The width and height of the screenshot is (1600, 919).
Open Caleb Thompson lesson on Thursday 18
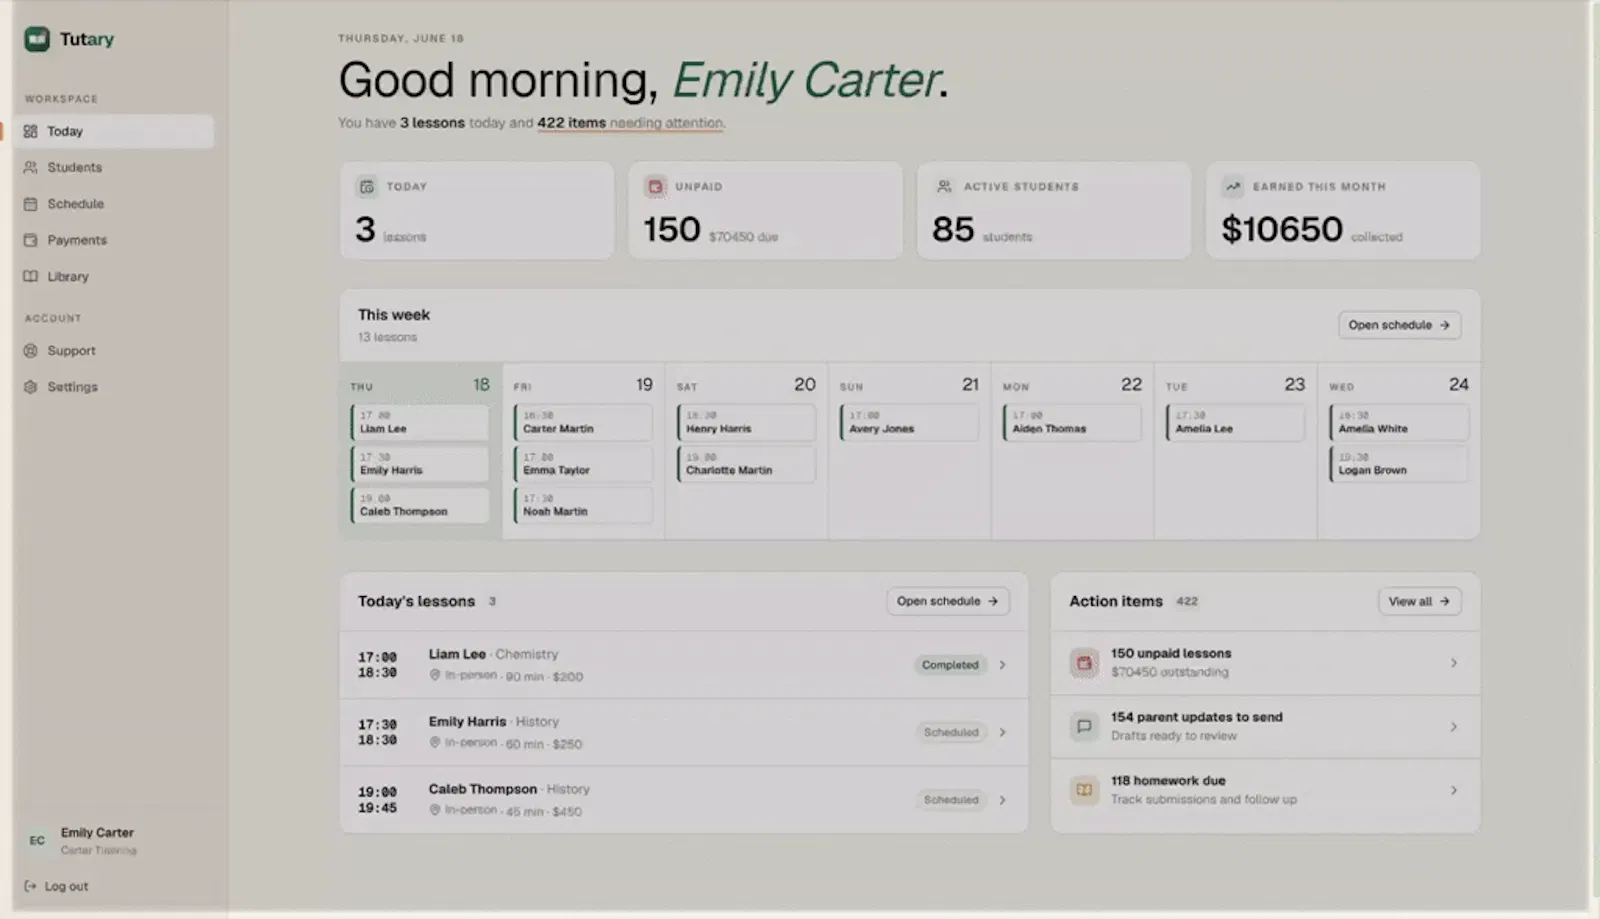pyautogui.click(x=420, y=505)
